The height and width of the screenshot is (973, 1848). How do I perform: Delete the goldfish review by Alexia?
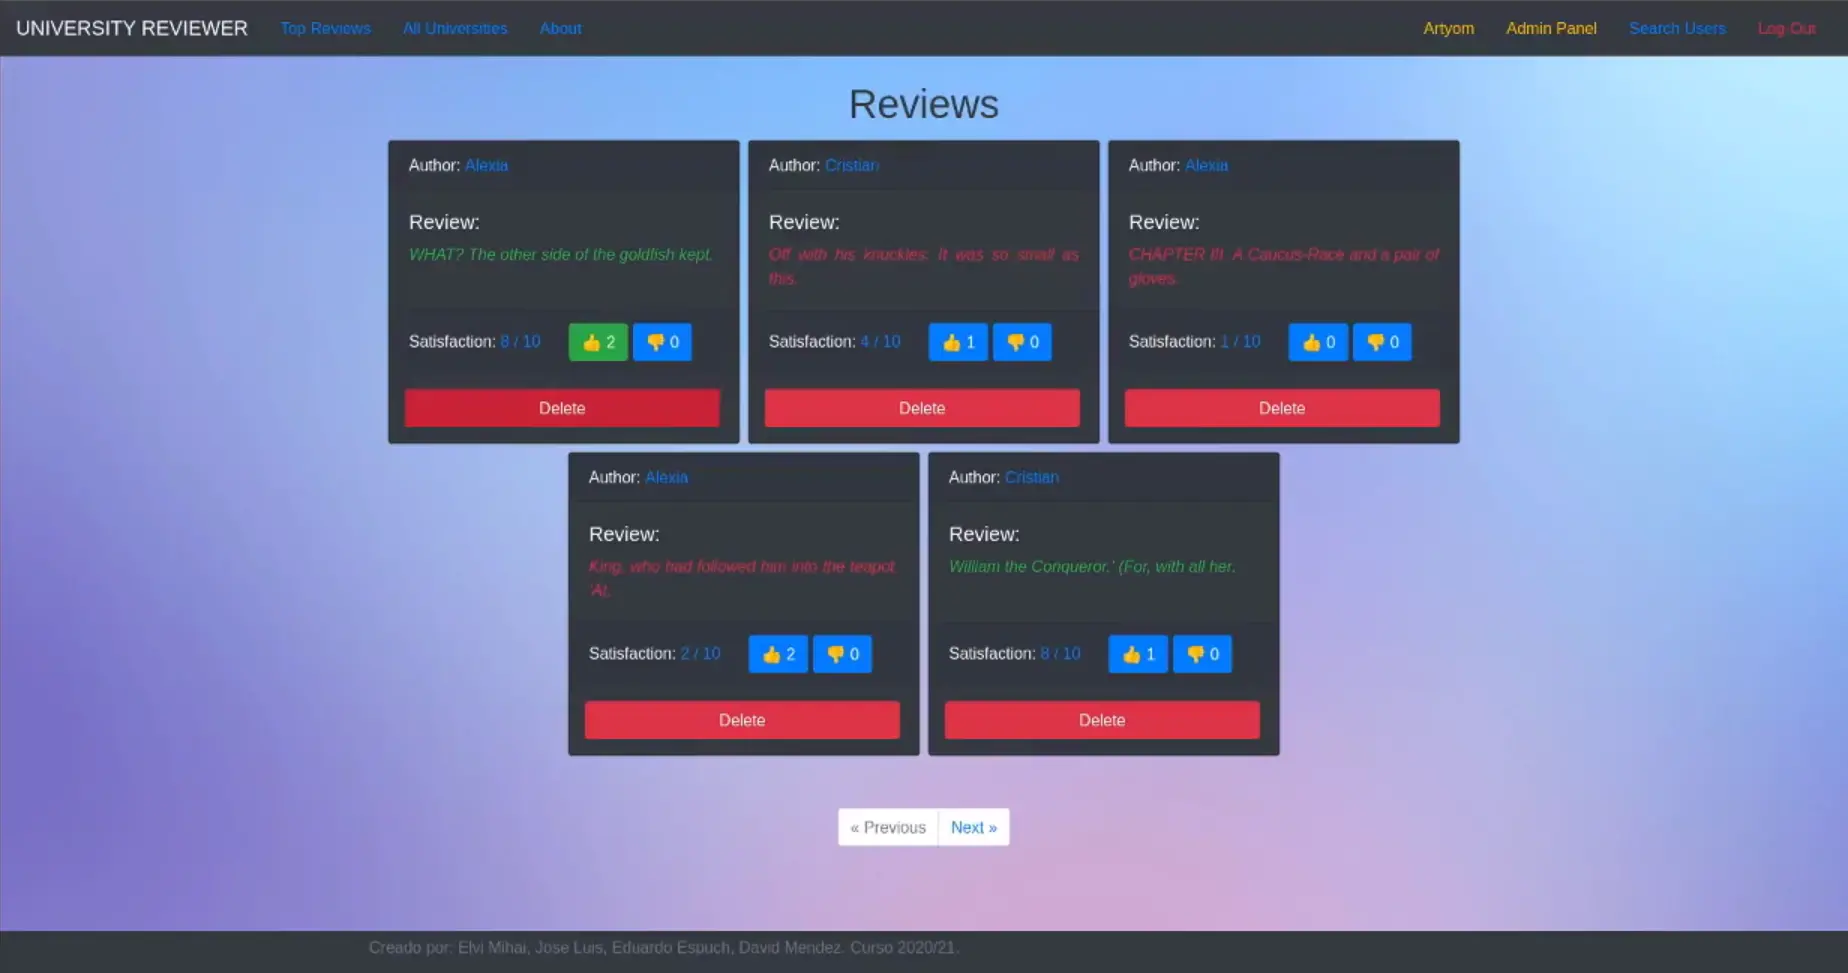coord(562,408)
